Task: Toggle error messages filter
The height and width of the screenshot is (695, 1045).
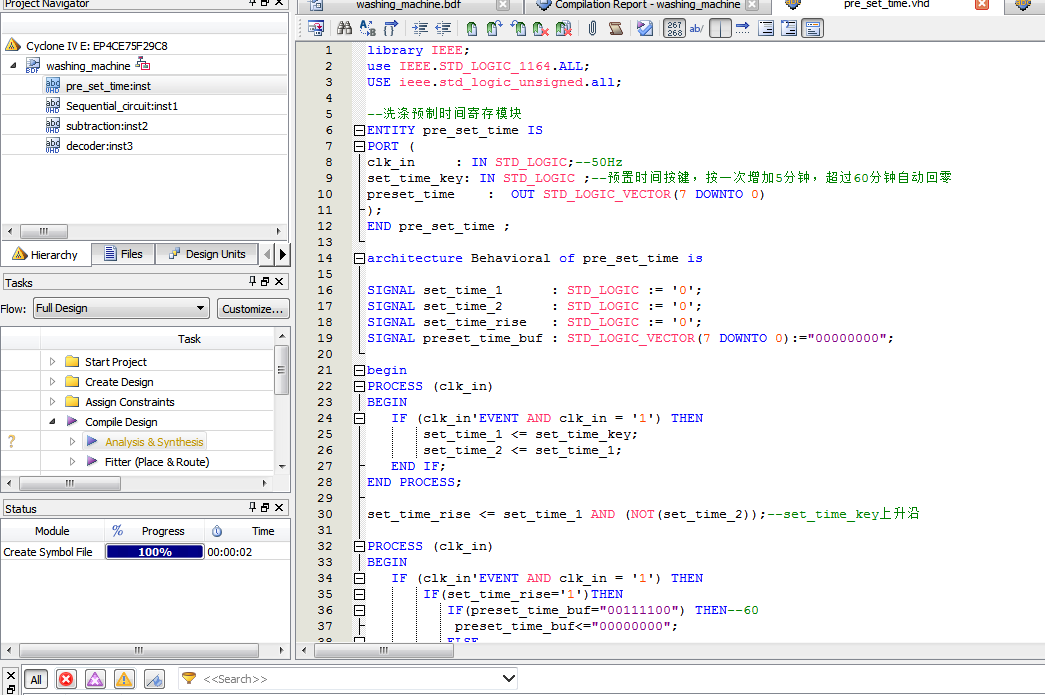Action: [66, 679]
